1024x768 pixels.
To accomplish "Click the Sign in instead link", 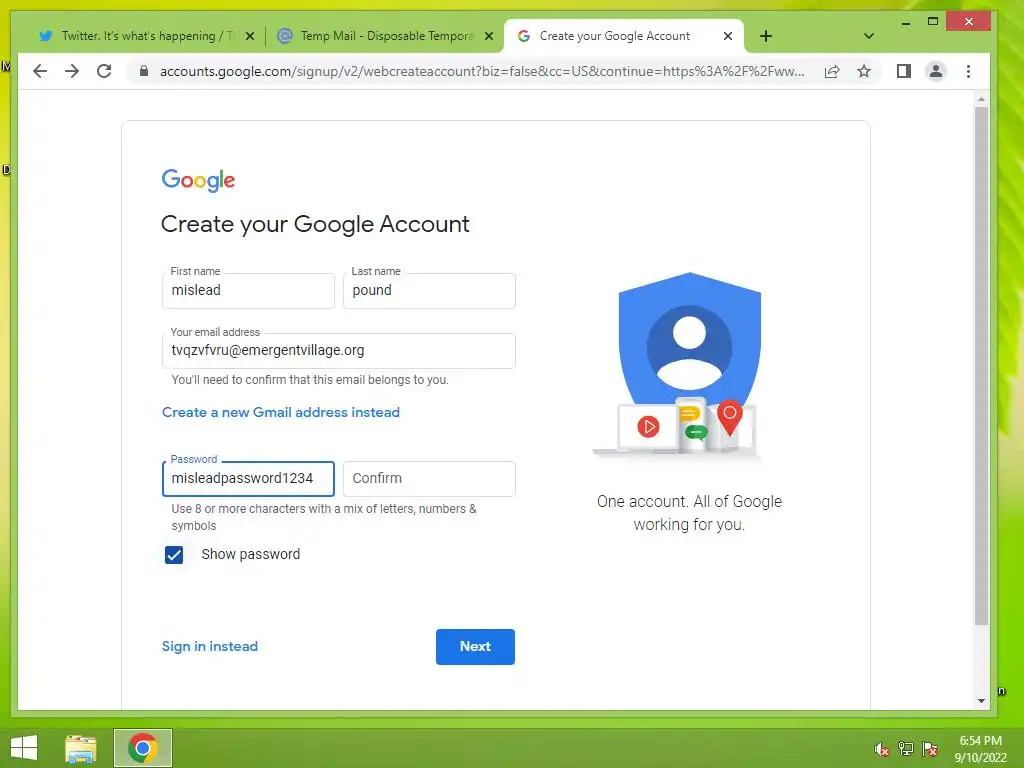I will (210, 646).
